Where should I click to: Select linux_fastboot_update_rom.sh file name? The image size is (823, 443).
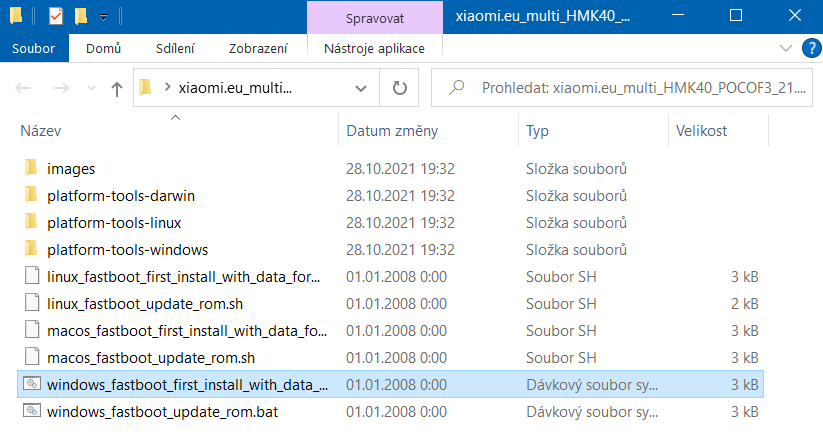click(145, 304)
